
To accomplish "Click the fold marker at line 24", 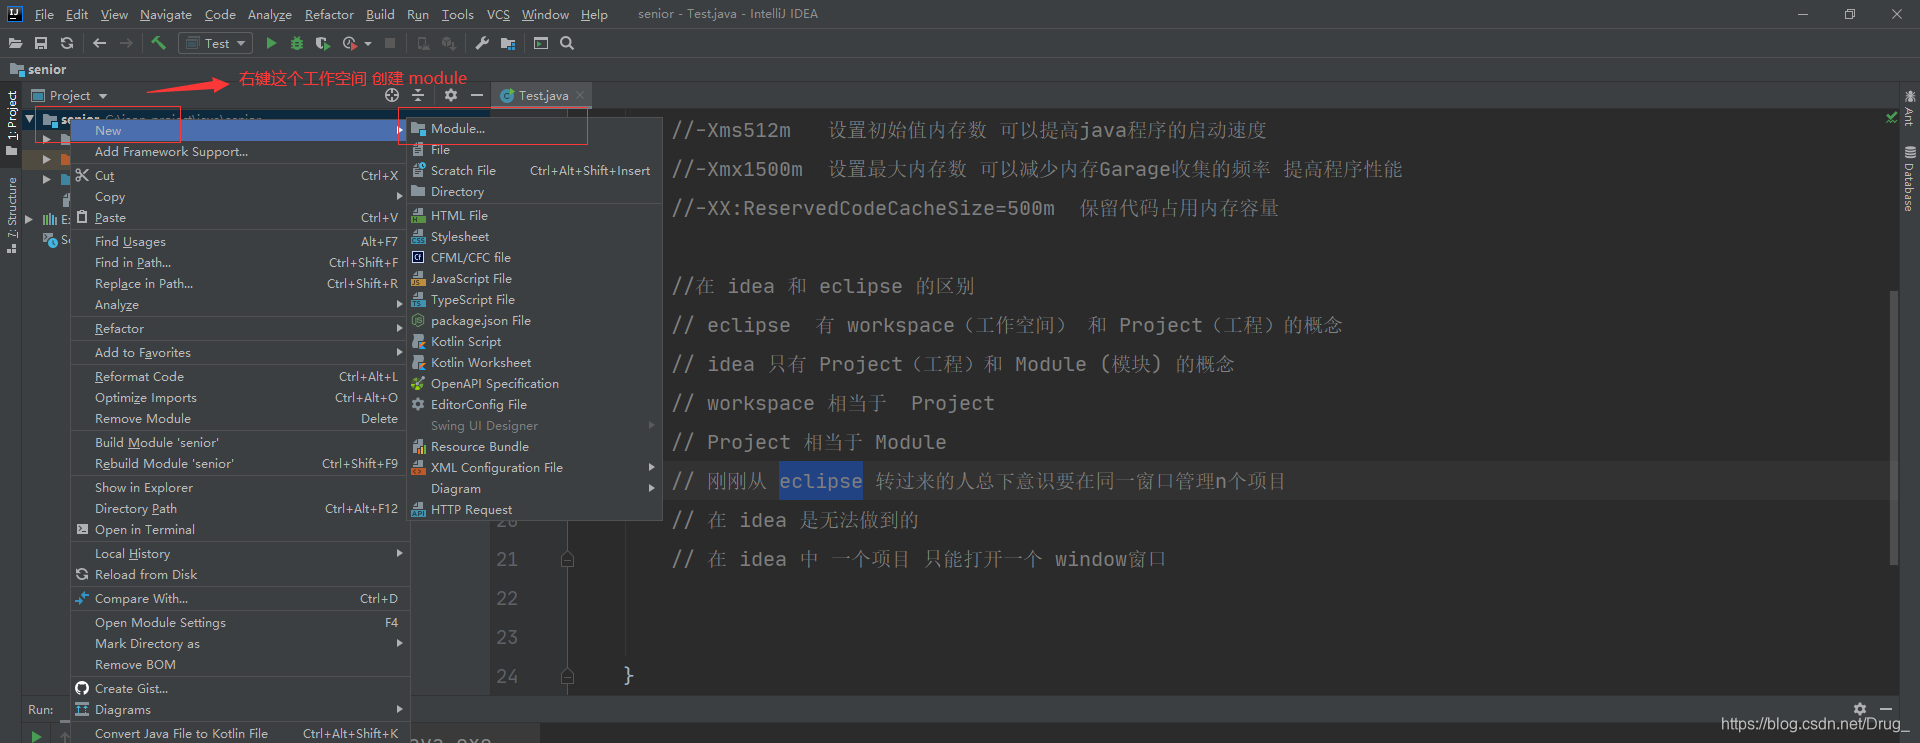I will [567, 676].
